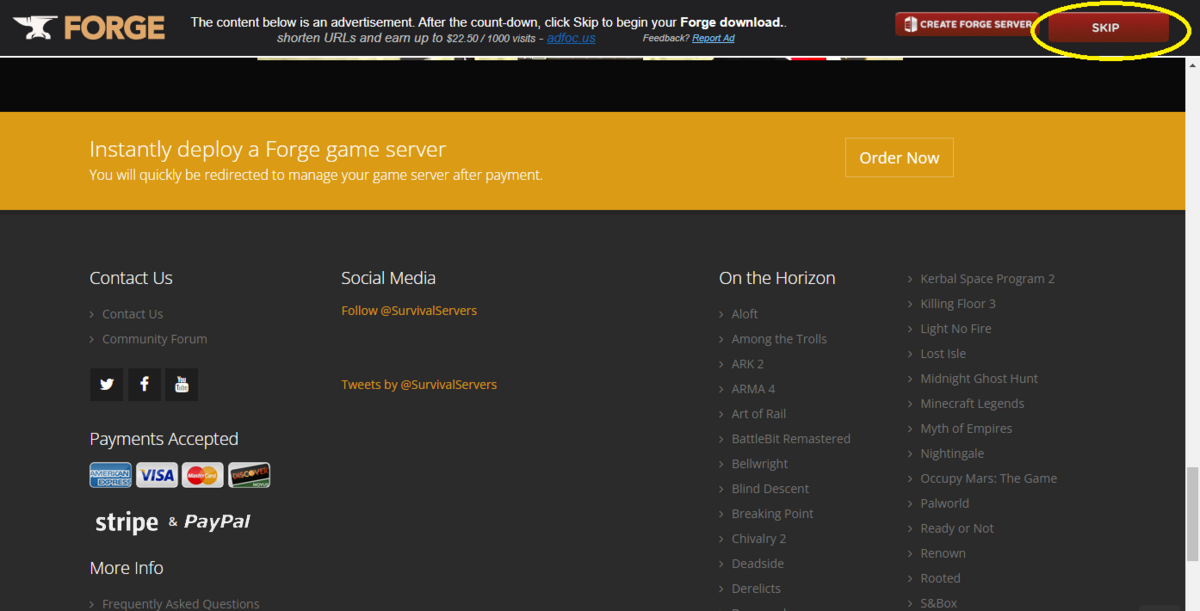Click the MasterCard payment icon
This screenshot has width=1200, height=611.
click(202, 474)
